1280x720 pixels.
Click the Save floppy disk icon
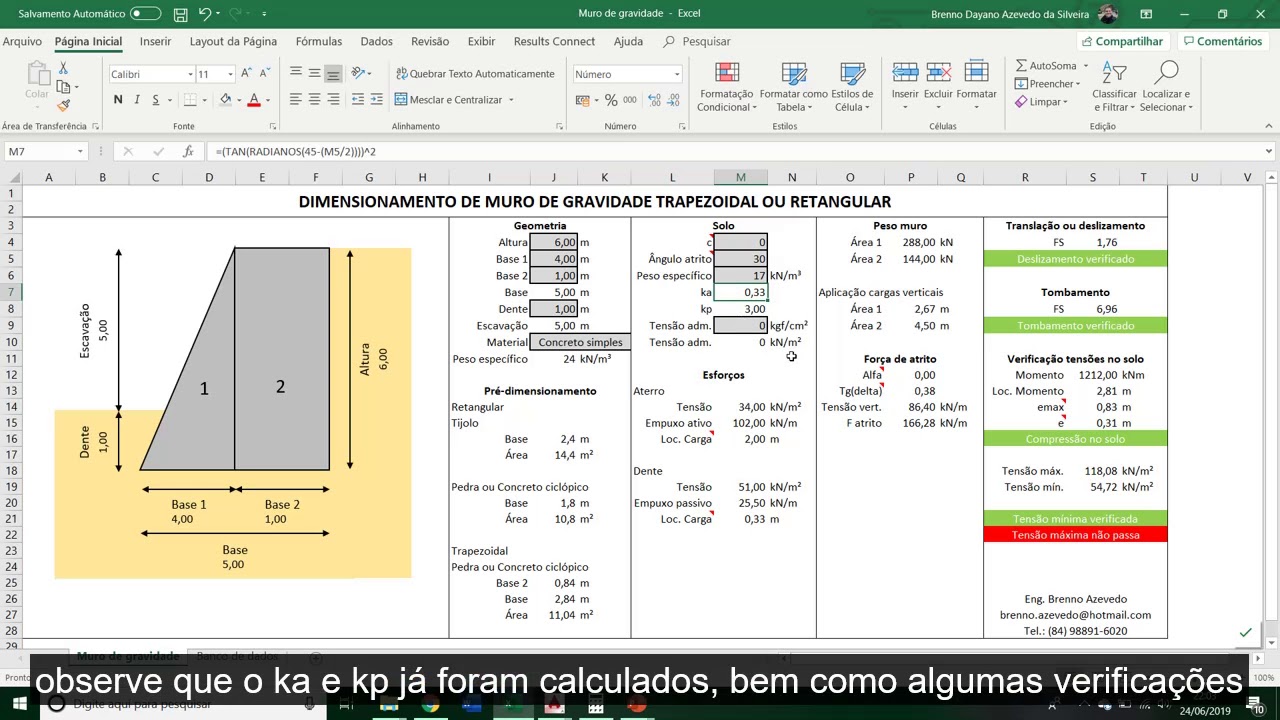tap(180, 14)
